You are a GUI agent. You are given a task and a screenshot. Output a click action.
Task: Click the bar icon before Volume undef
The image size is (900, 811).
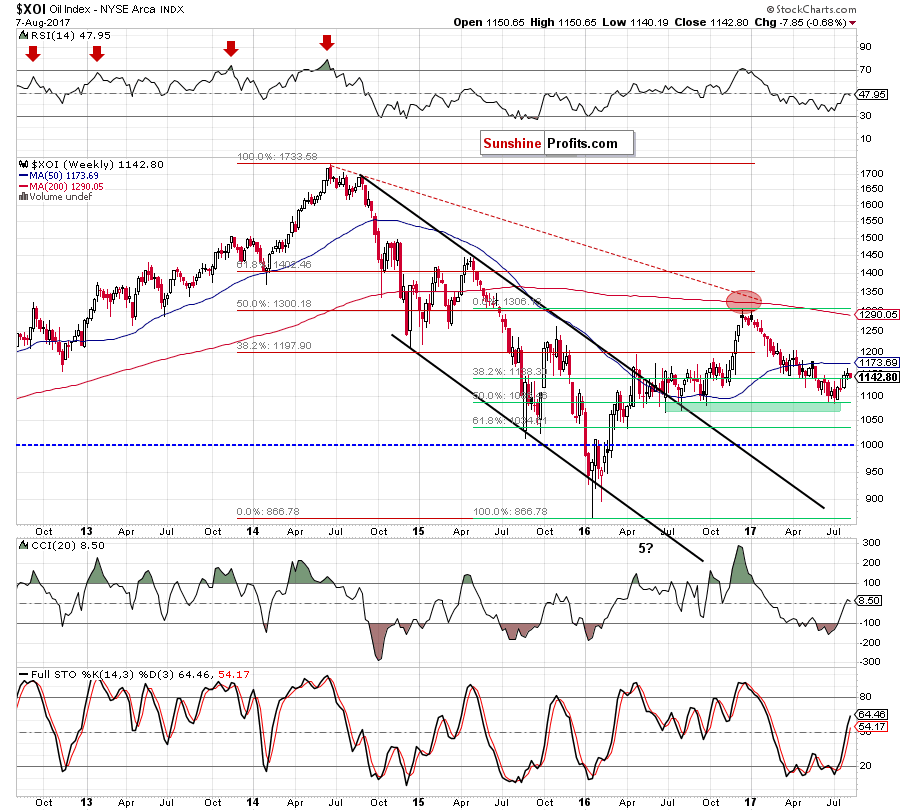pos(23,196)
